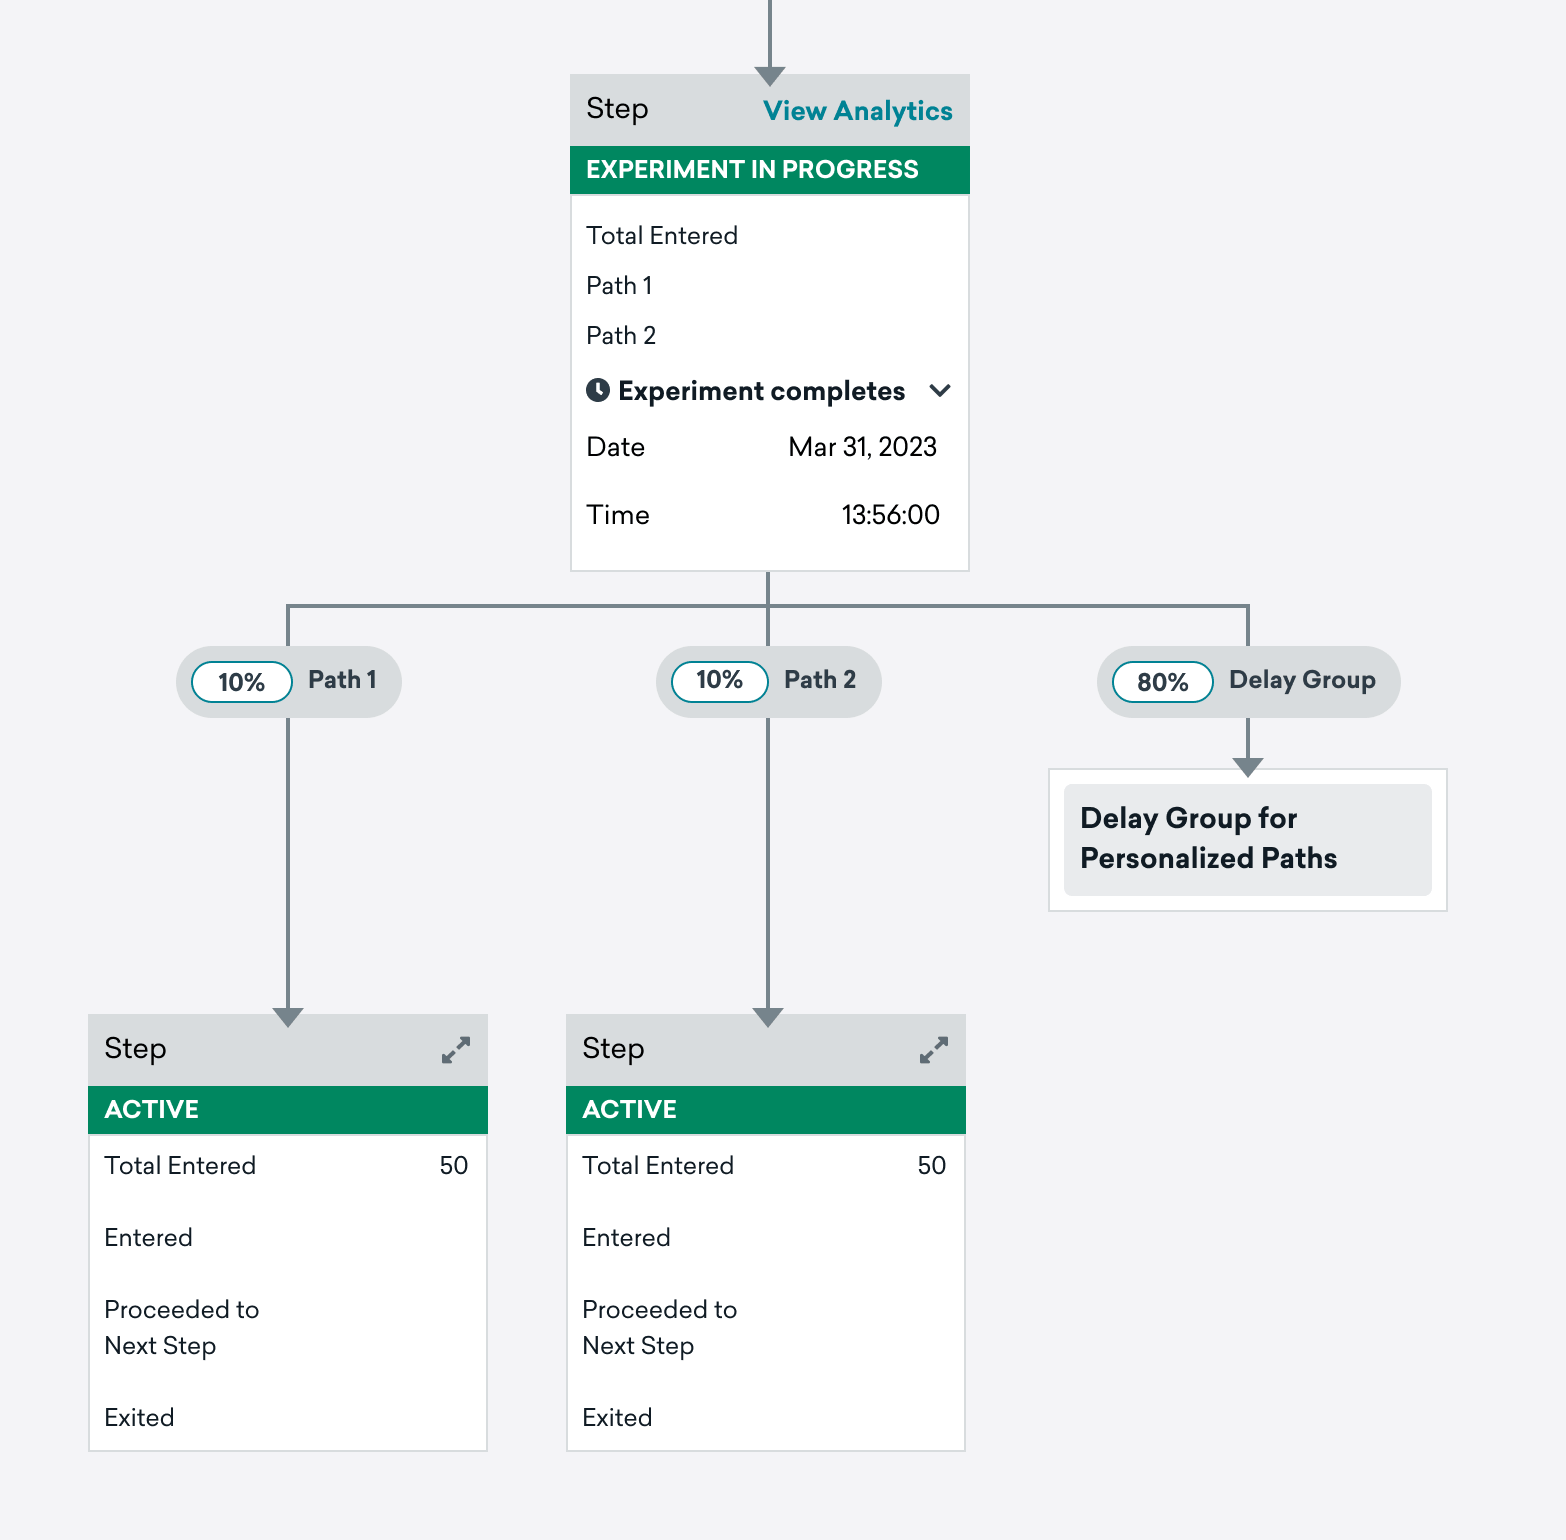Click the Experiment completes heading

(x=762, y=391)
